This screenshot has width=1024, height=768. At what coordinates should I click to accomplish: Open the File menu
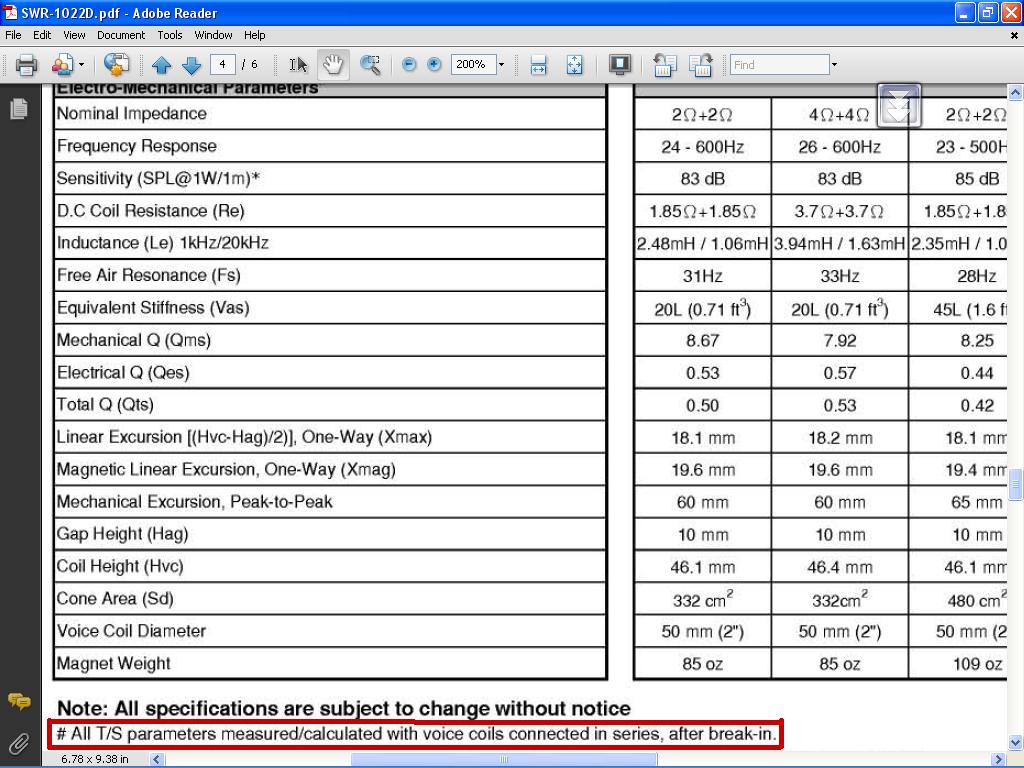click(13, 35)
